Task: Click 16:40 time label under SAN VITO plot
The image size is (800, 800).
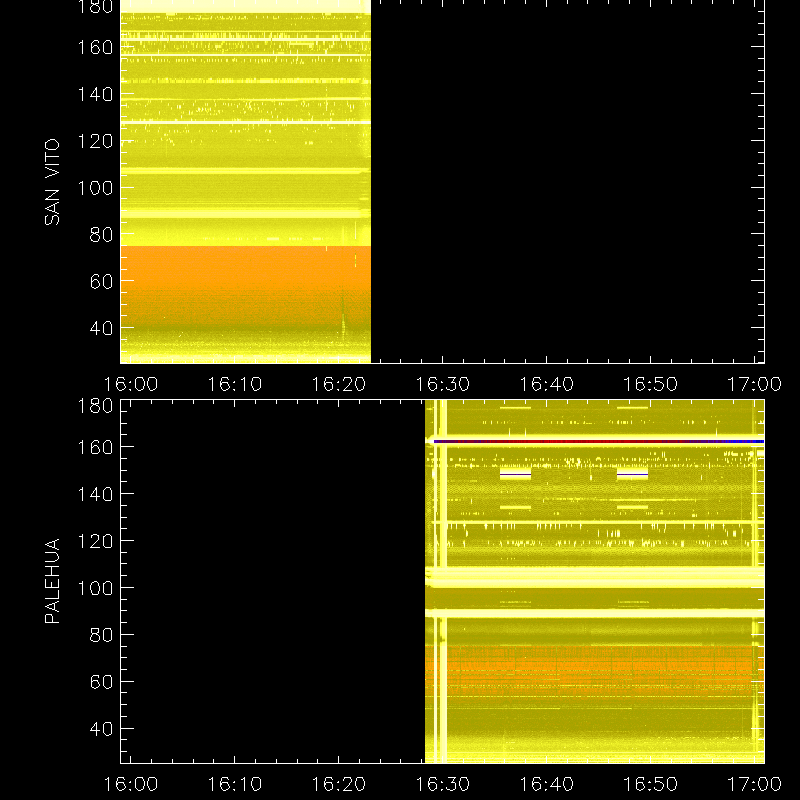Action: 546,384
